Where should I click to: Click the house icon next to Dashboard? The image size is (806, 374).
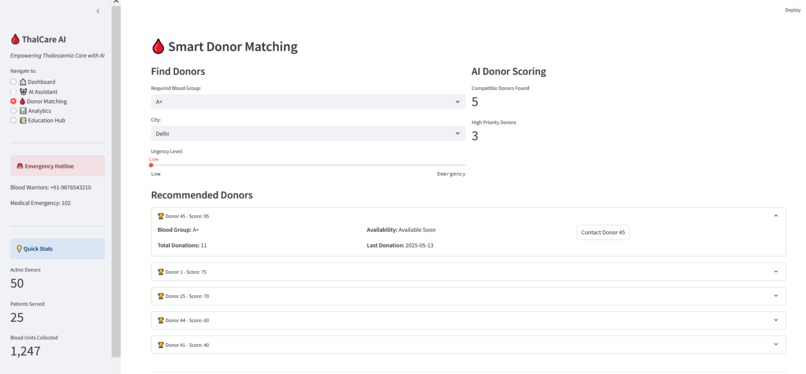23,82
